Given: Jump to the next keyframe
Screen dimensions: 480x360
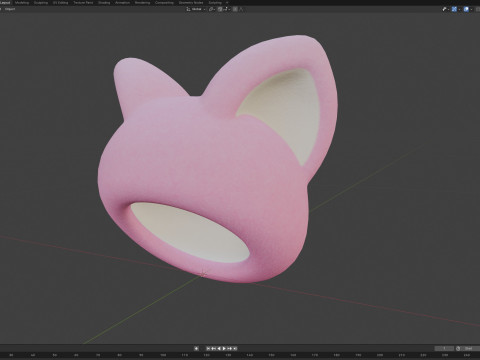Looking at the screenshot, I should pyautogui.click(x=229, y=348).
